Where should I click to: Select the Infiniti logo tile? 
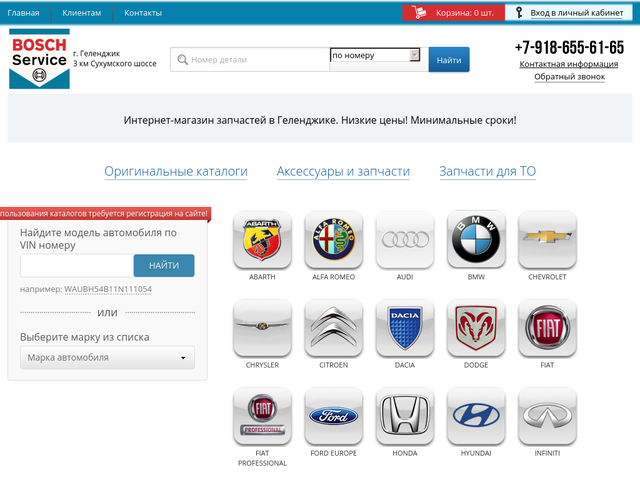click(547, 416)
